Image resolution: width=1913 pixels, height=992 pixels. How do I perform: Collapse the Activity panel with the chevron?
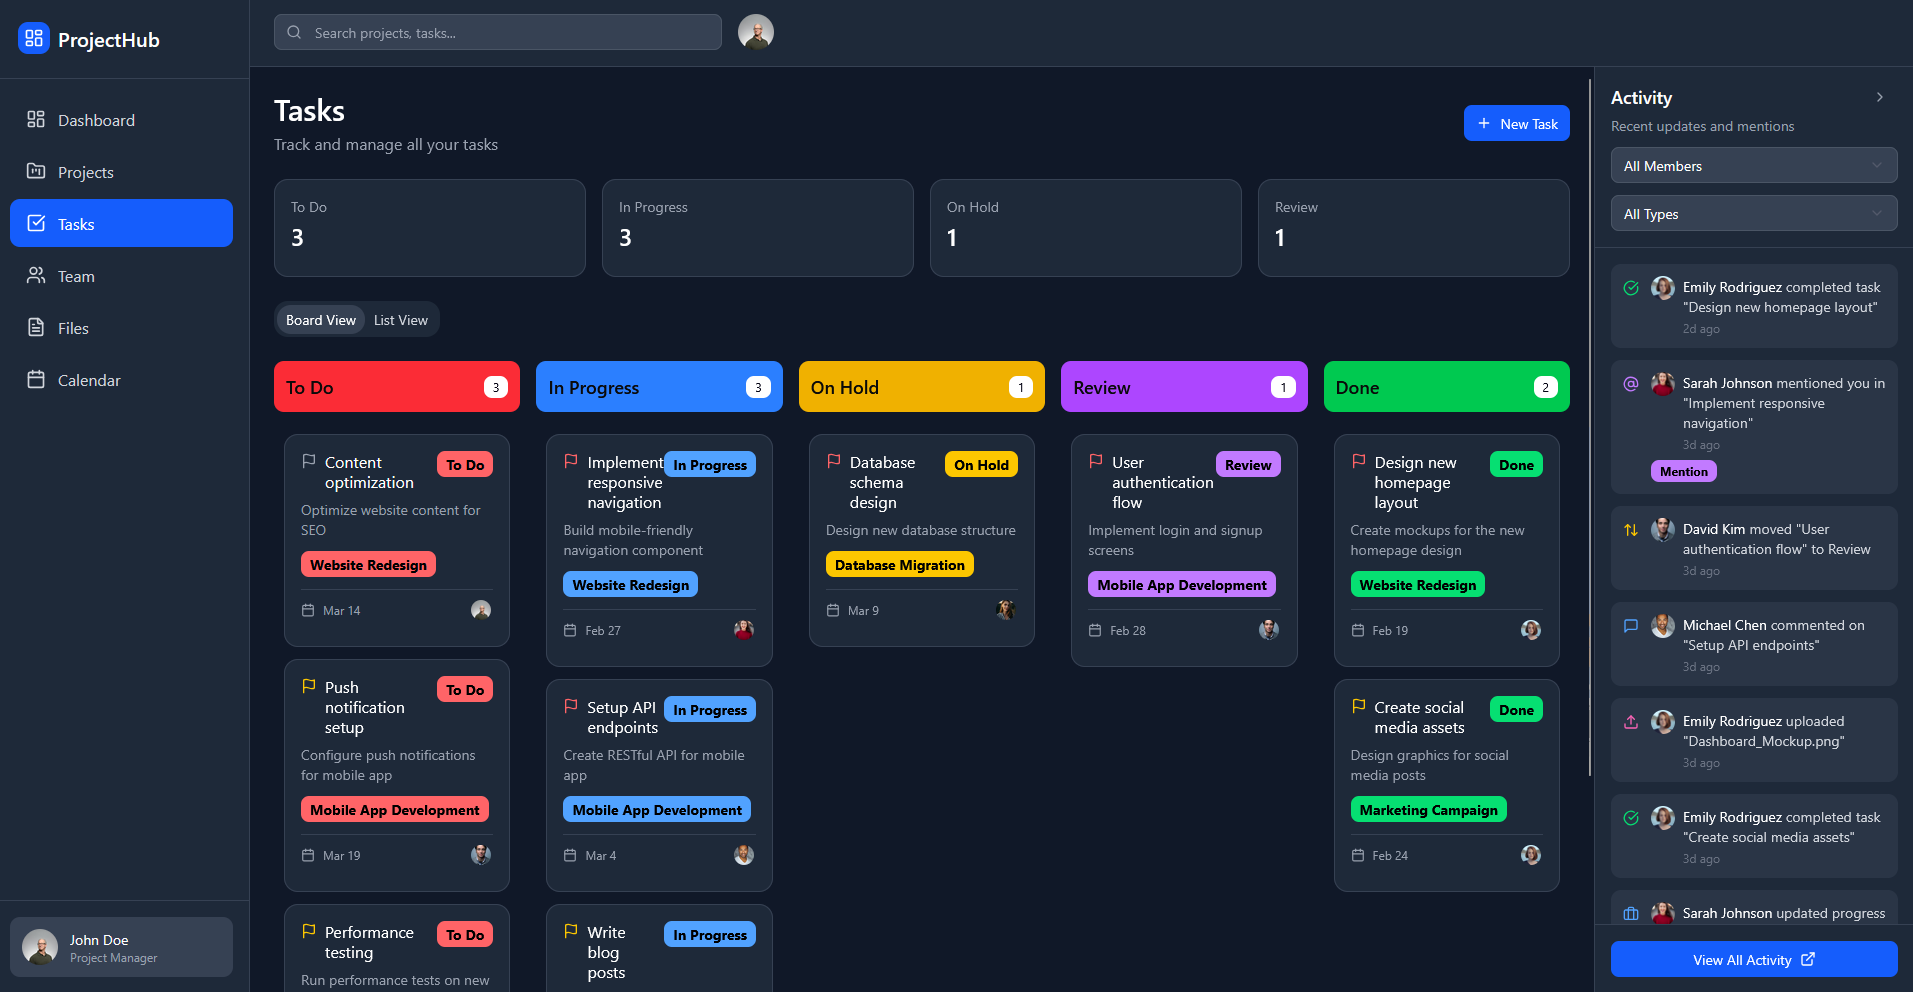tap(1879, 98)
